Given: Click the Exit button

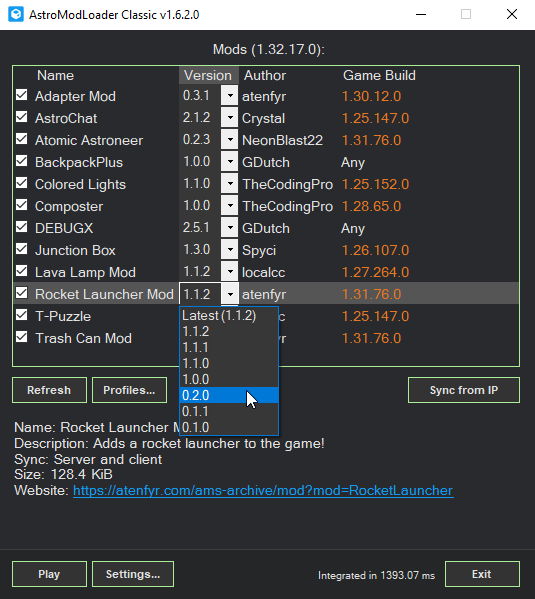Looking at the screenshot, I should tap(482, 574).
